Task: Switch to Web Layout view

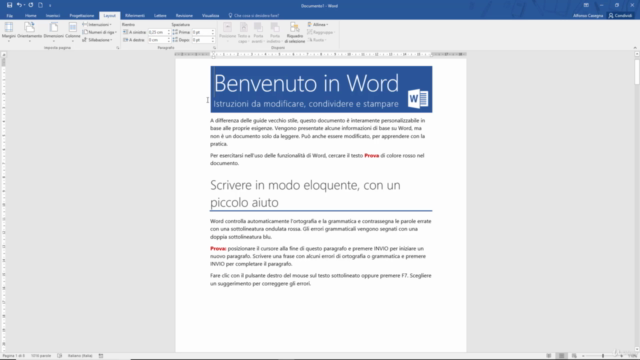Action: point(574,356)
